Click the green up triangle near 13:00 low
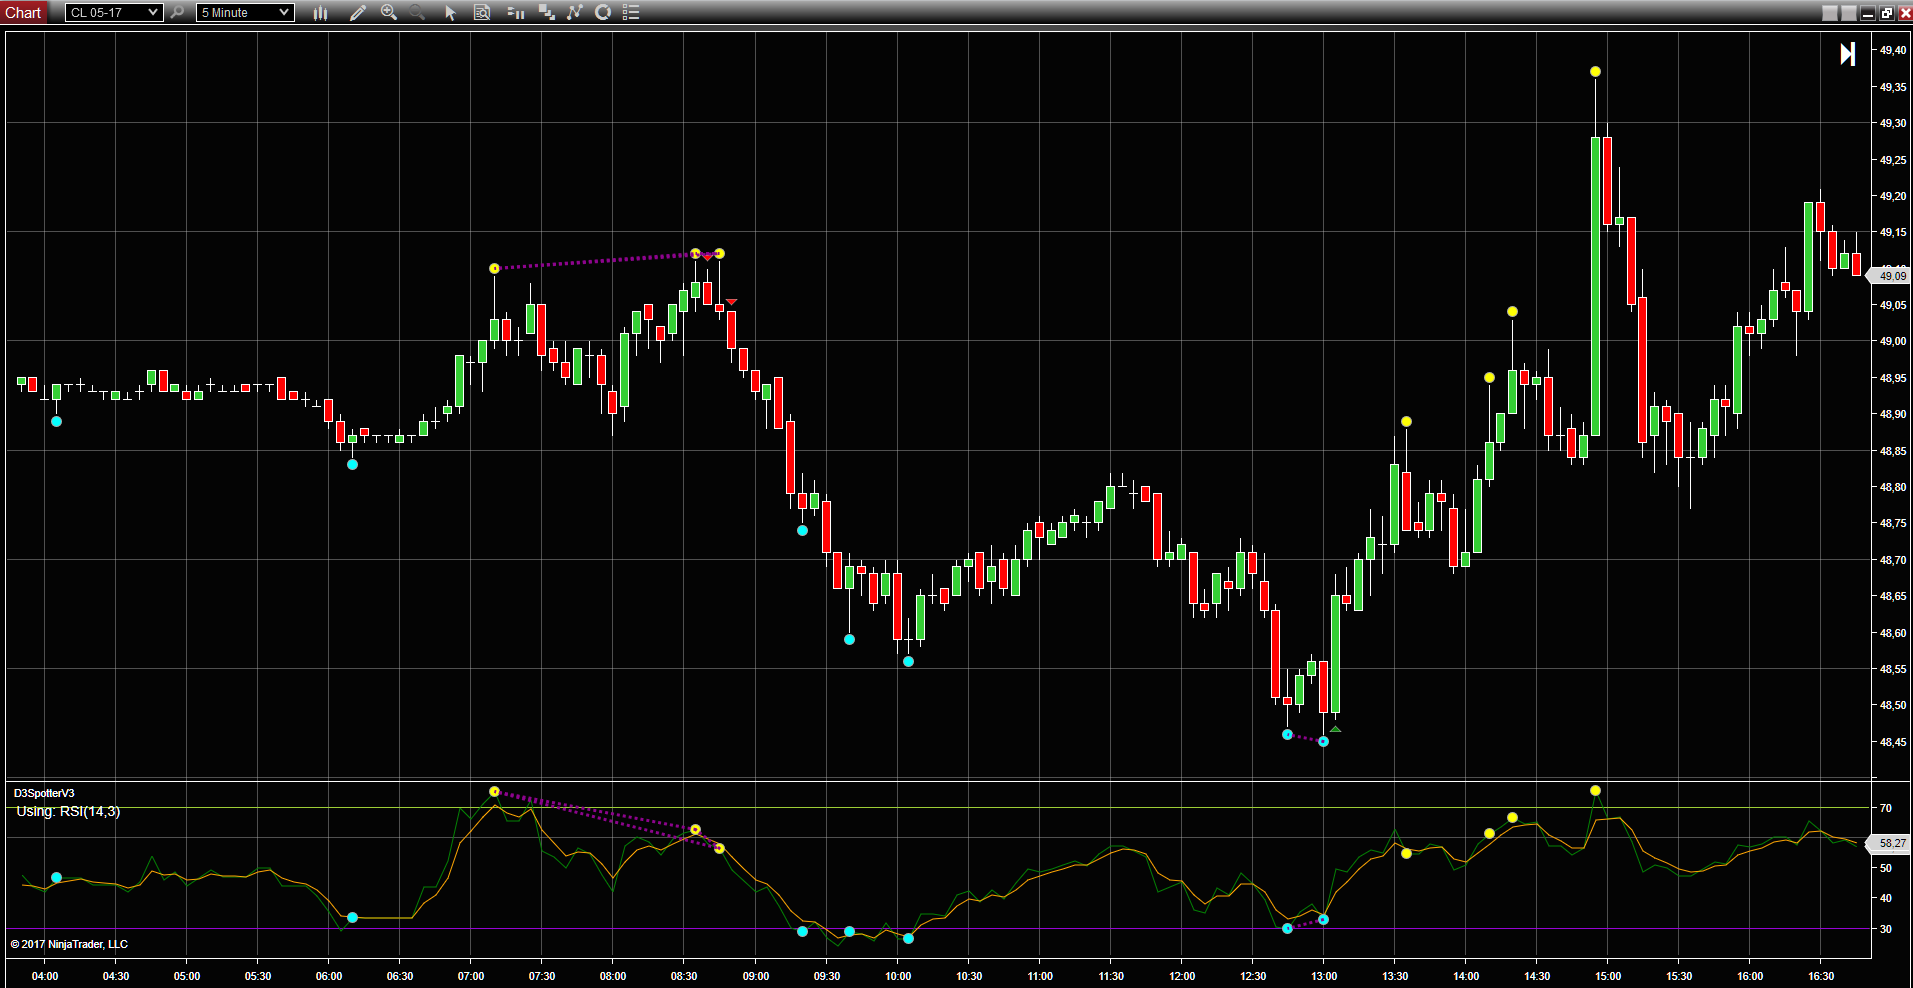 coord(1335,730)
